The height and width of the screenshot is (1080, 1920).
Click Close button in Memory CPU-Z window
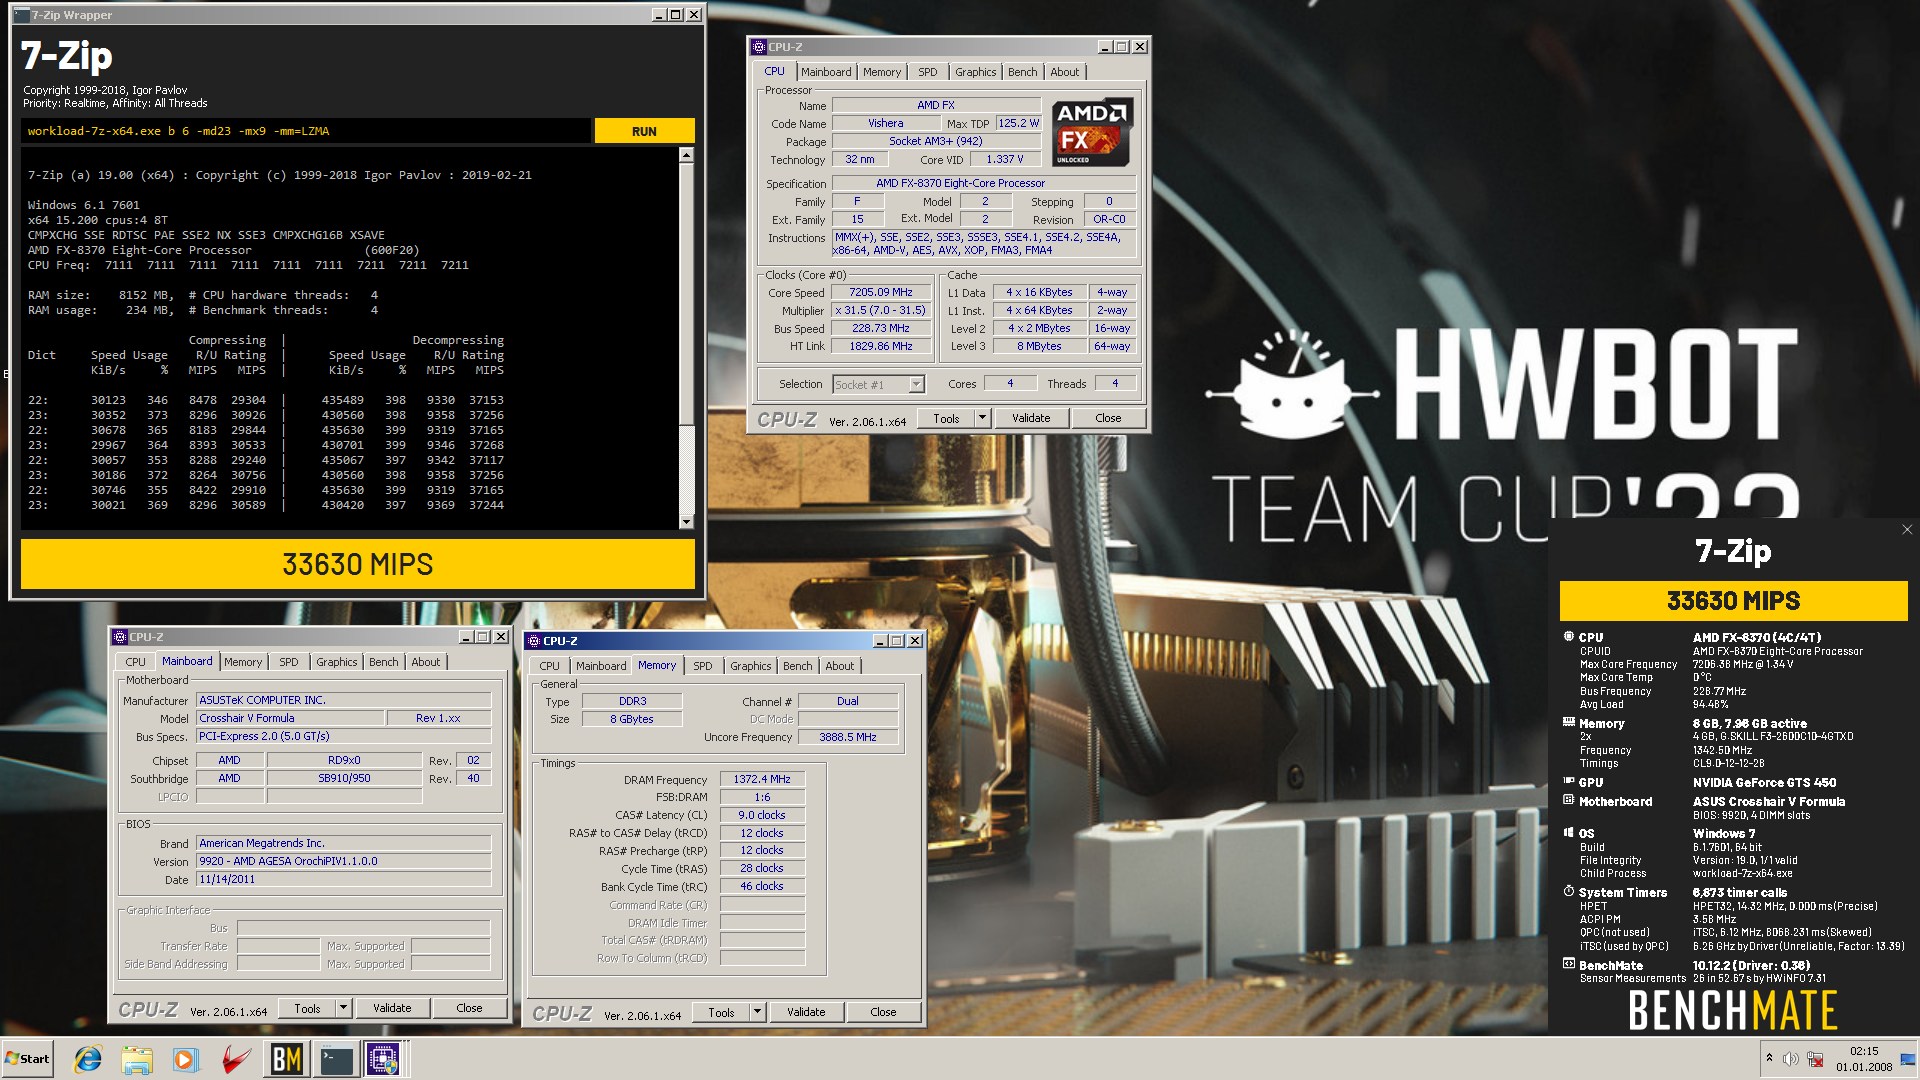883,1012
